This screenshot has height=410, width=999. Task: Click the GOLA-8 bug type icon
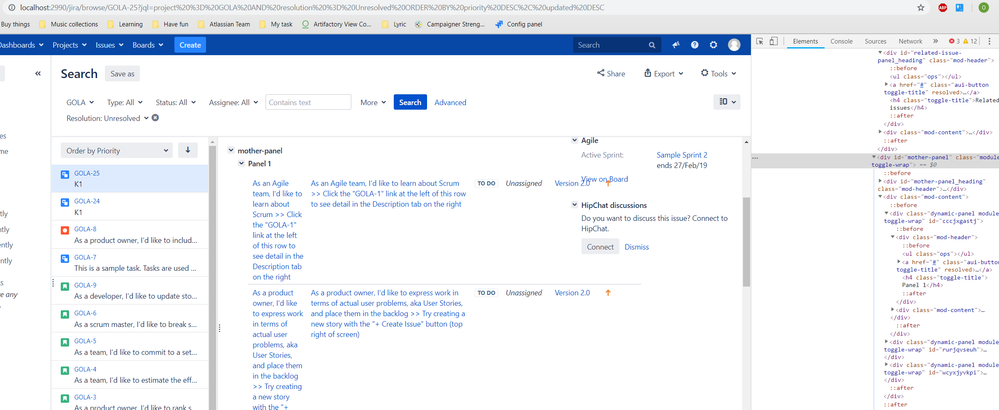(65, 230)
